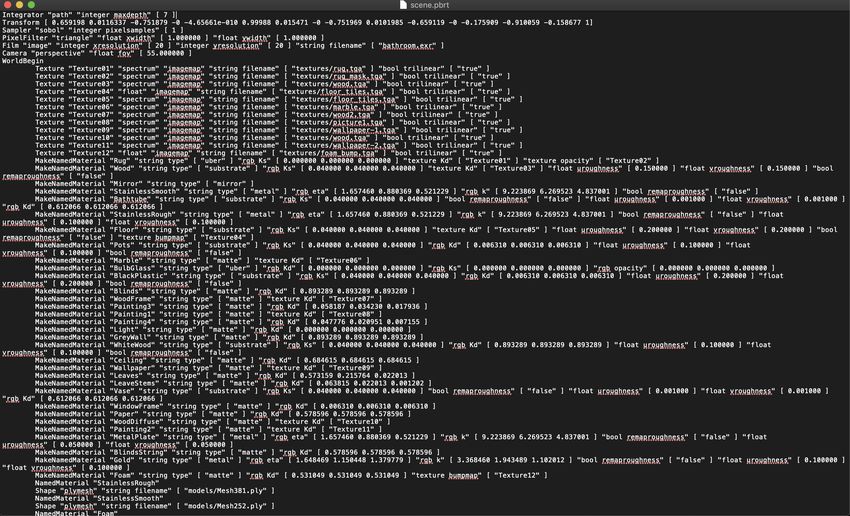
Task: Click "Paper" material name
Action: tap(124, 414)
